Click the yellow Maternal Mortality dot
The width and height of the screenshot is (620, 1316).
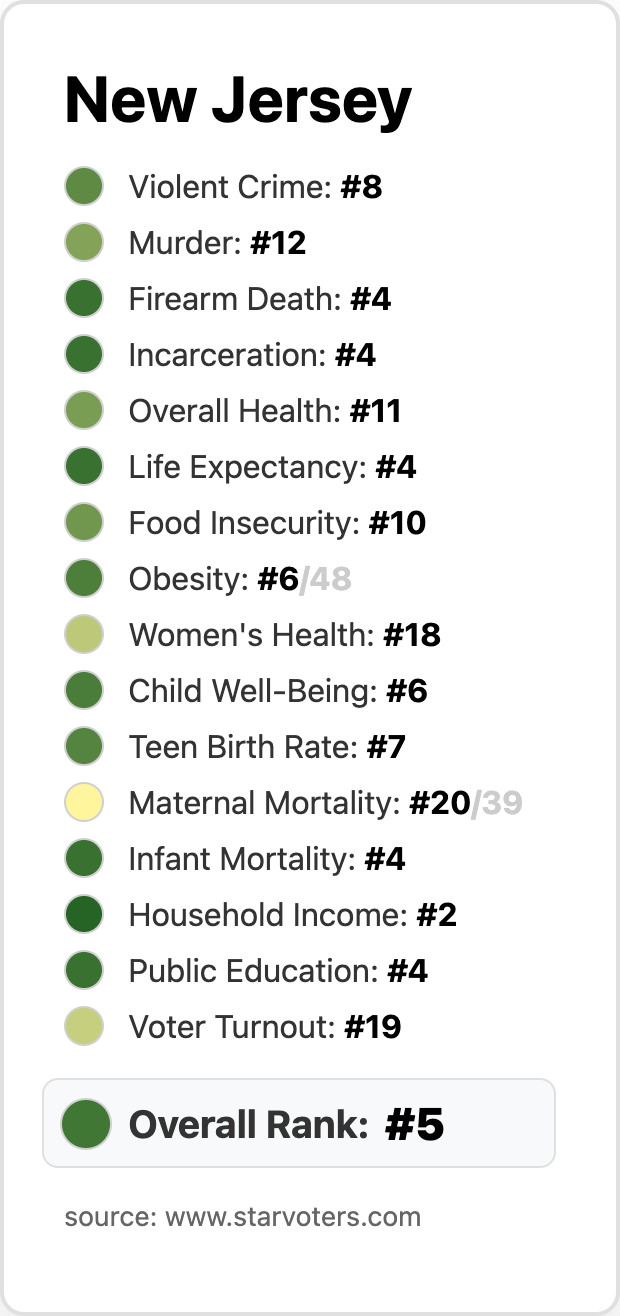[84, 803]
